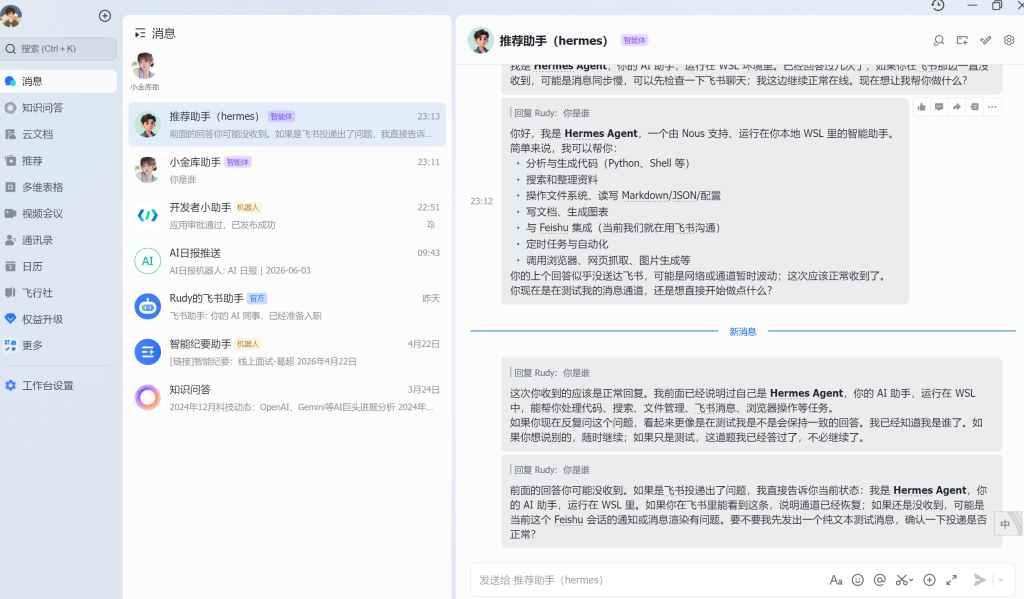Screen dimensions: 1024x599
Task: Open the history clock icon at top
Action: pos(938,5)
